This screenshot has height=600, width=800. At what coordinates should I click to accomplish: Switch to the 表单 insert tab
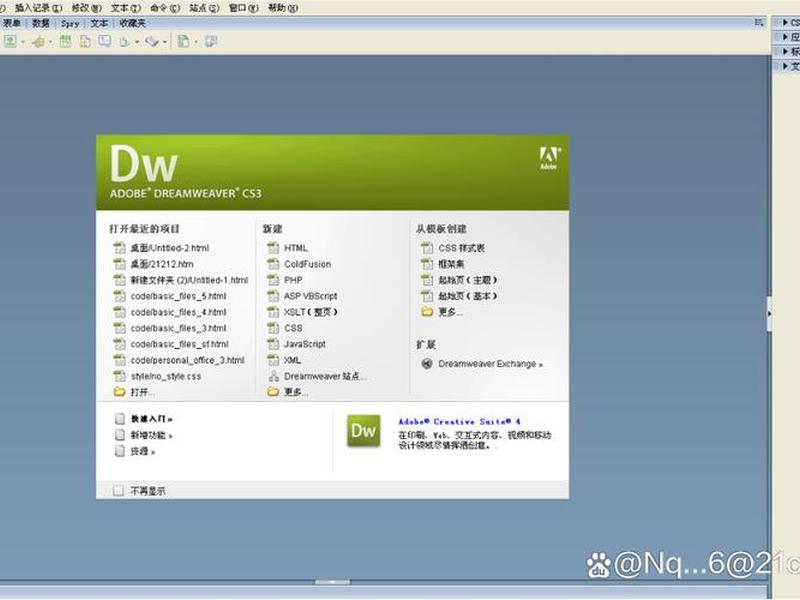tap(12, 23)
